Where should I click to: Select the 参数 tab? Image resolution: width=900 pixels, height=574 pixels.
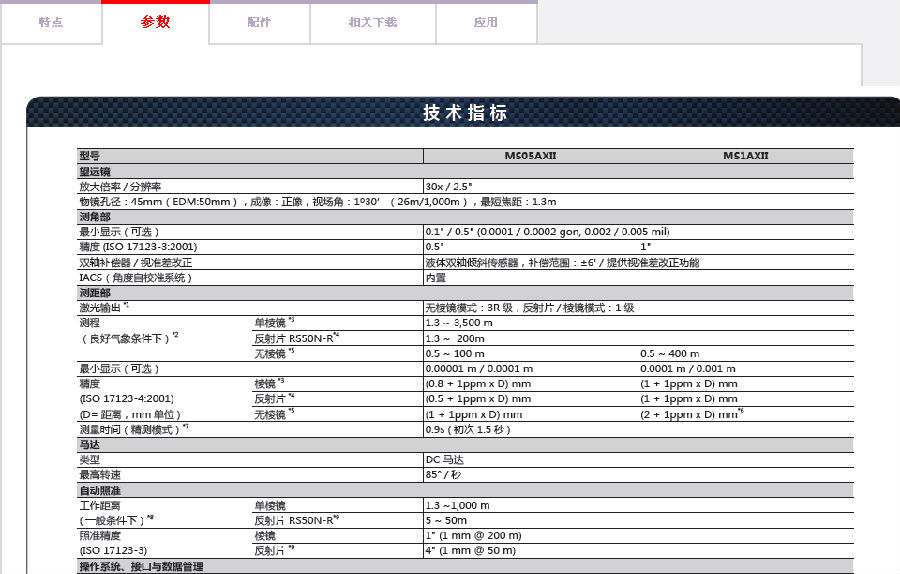click(x=156, y=22)
